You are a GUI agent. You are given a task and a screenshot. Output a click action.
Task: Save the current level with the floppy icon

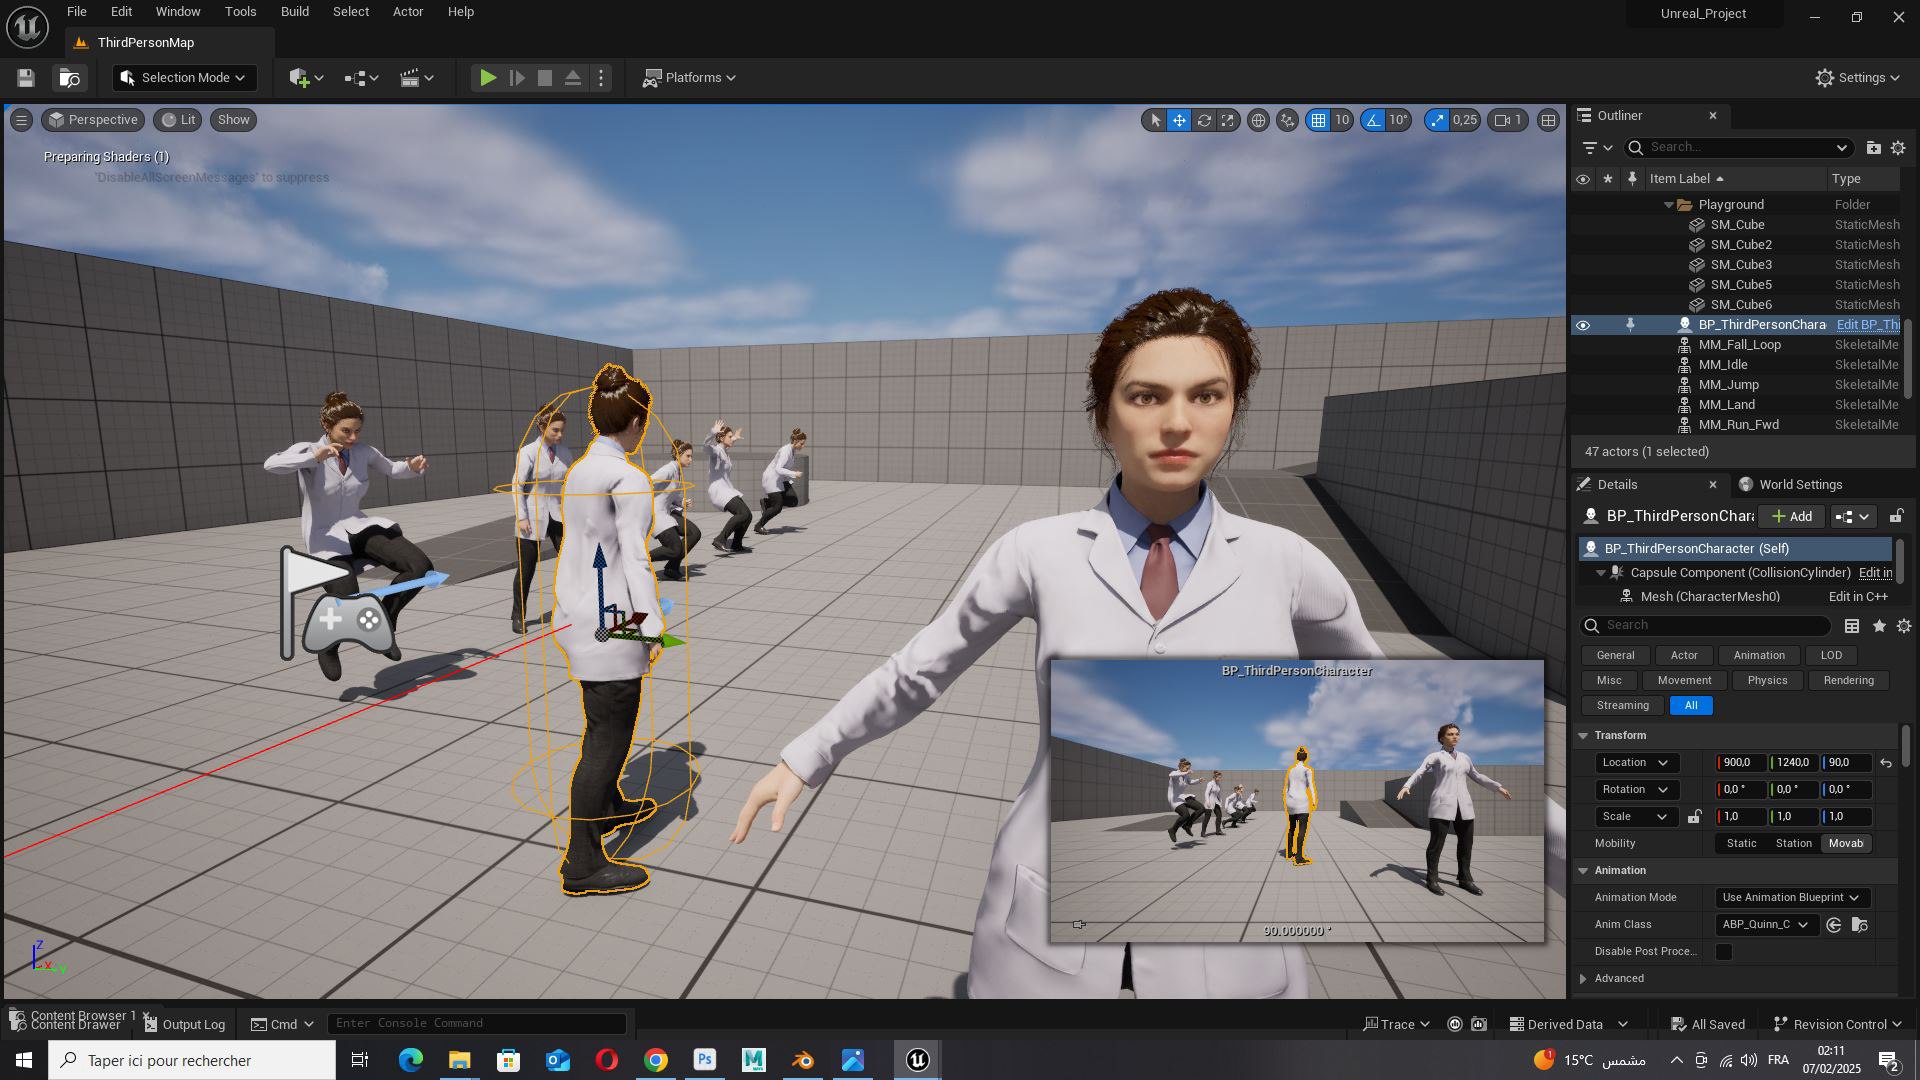pyautogui.click(x=26, y=78)
